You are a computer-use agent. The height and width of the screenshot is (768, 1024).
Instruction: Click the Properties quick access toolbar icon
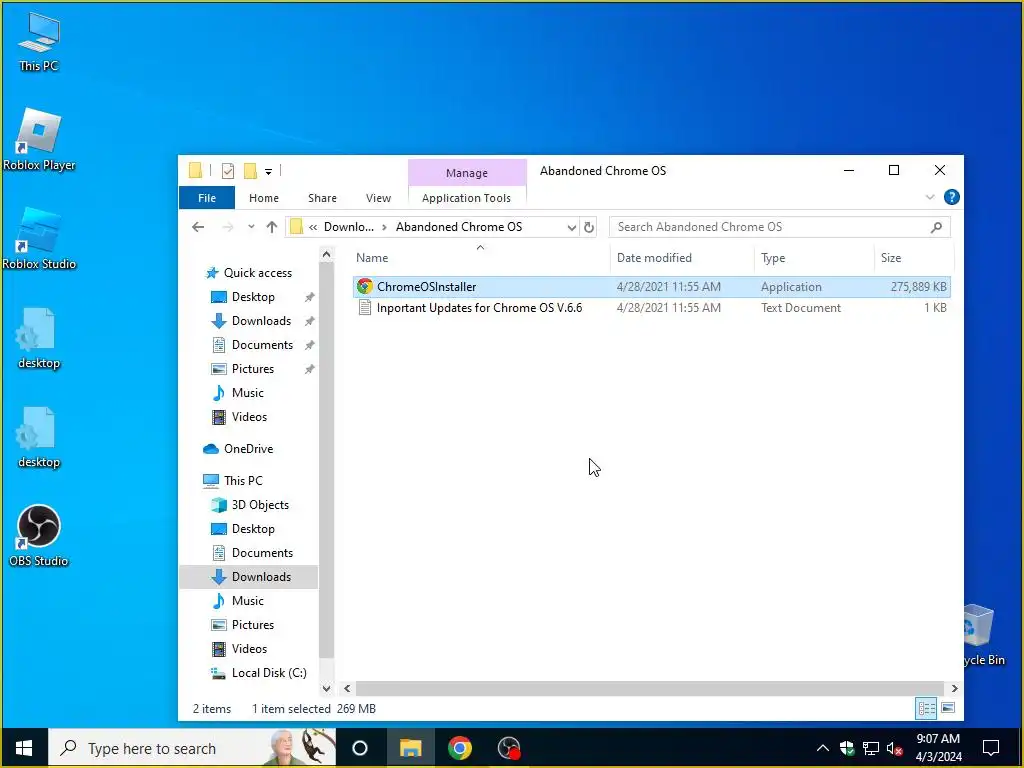[x=227, y=171]
